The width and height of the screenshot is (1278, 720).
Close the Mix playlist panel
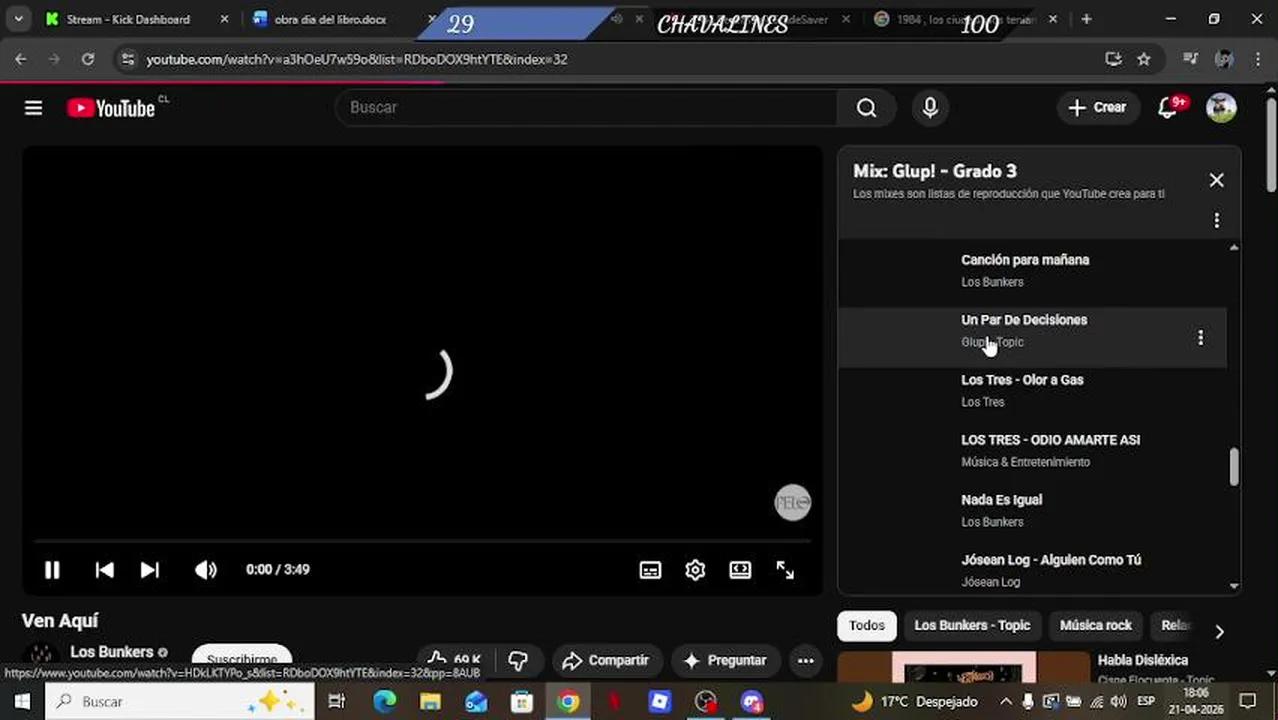1216,180
